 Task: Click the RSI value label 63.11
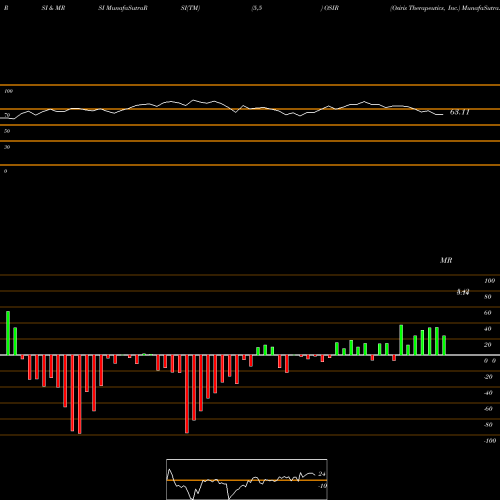pos(460,112)
